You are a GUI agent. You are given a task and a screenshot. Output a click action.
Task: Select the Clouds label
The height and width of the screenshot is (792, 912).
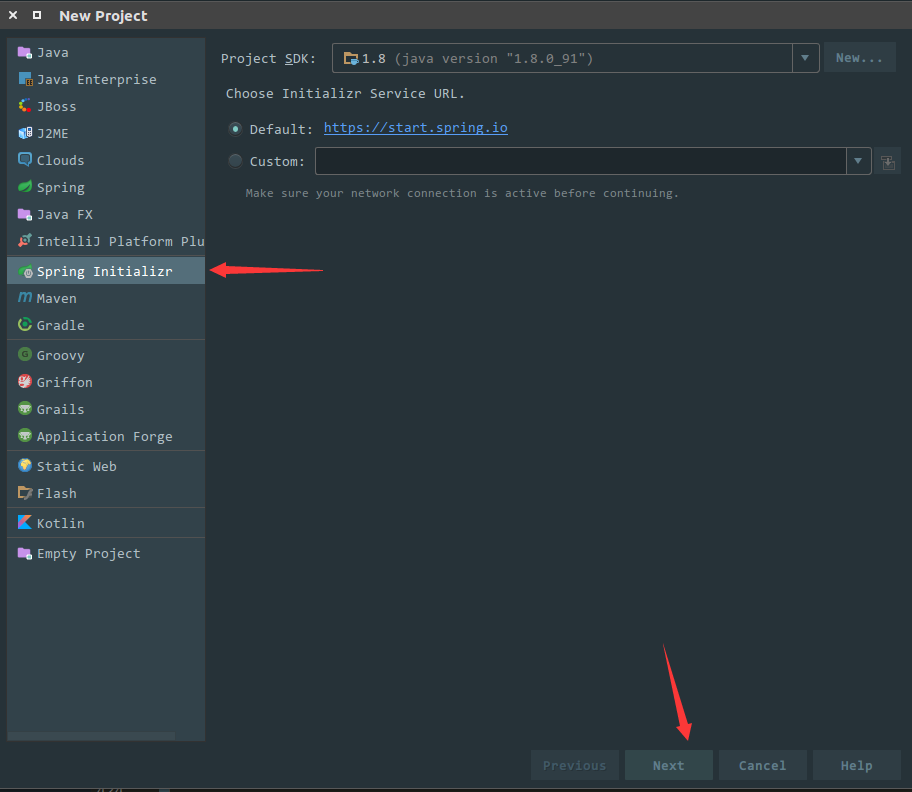tap(60, 160)
